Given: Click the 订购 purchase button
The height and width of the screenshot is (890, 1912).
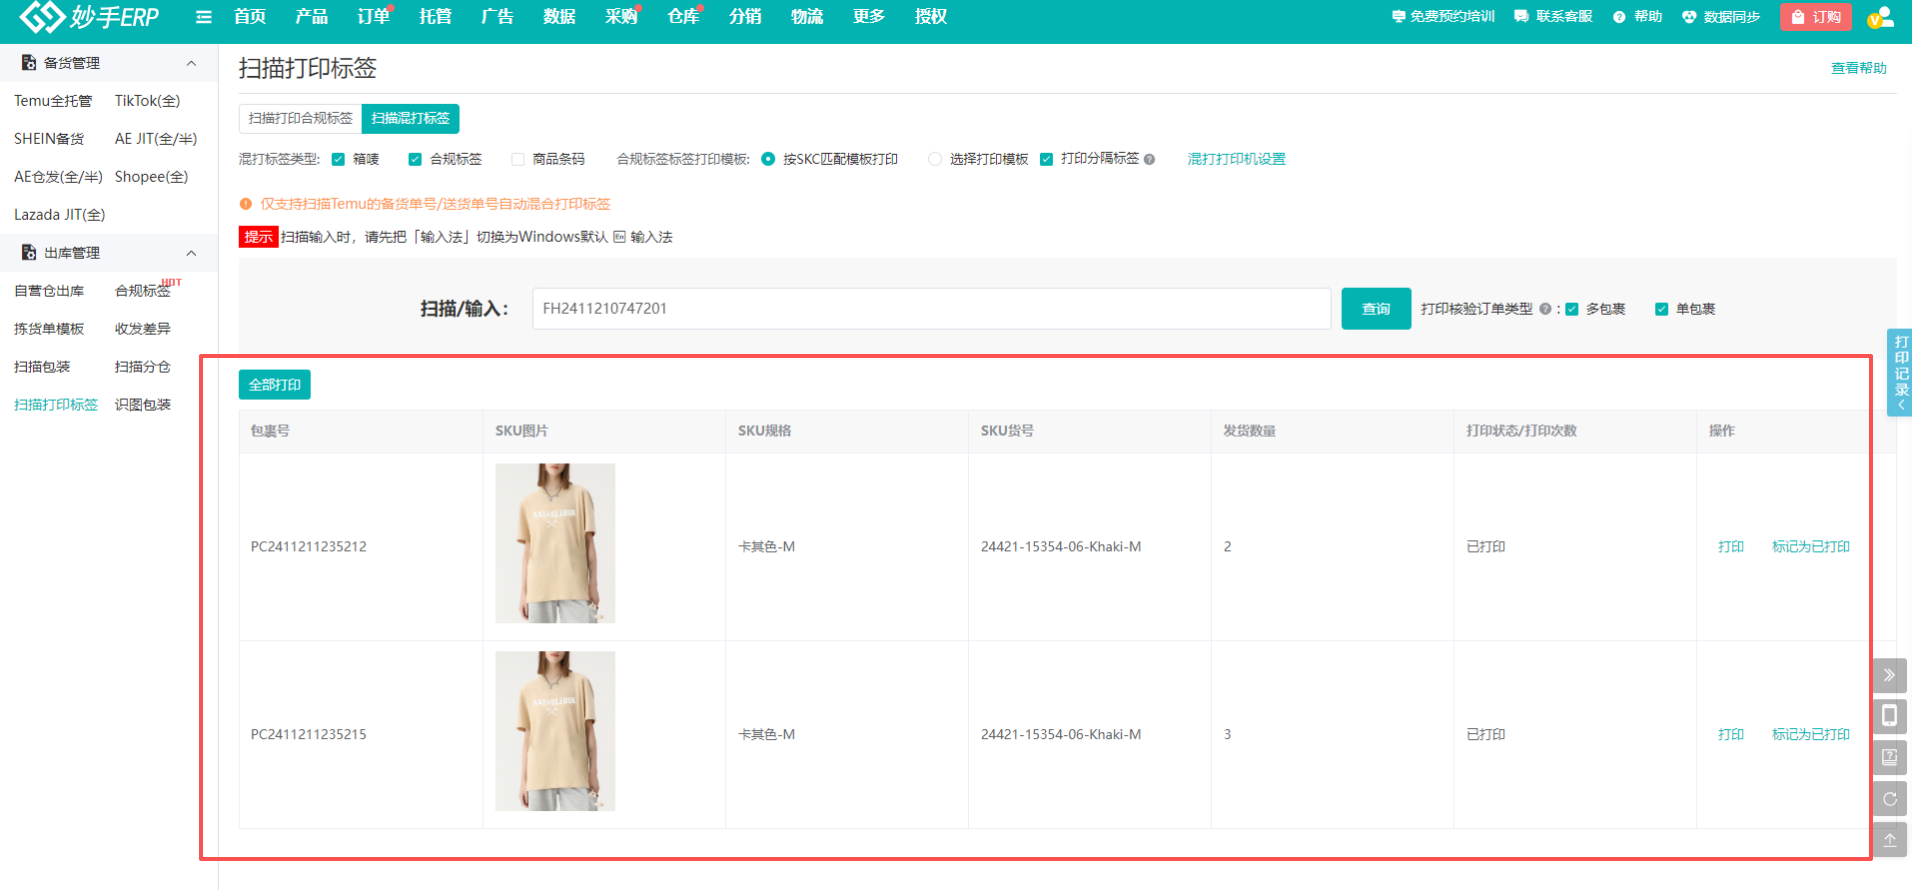Looking at the screenshot, I should 1816,17.
